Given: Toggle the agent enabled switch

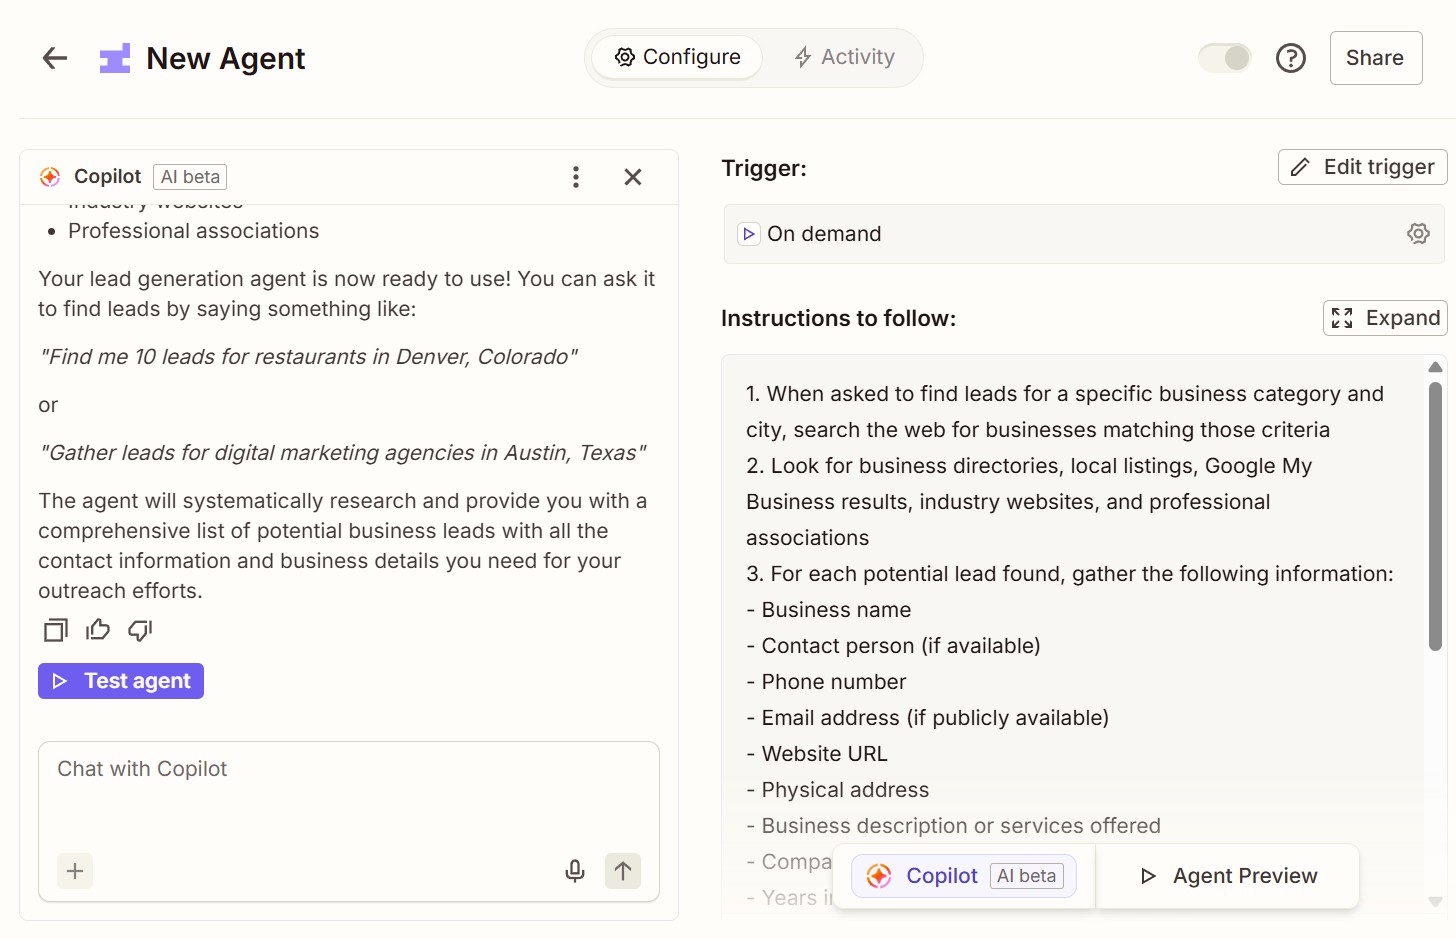Looking at the screenshot, I should click(1224, 58).
